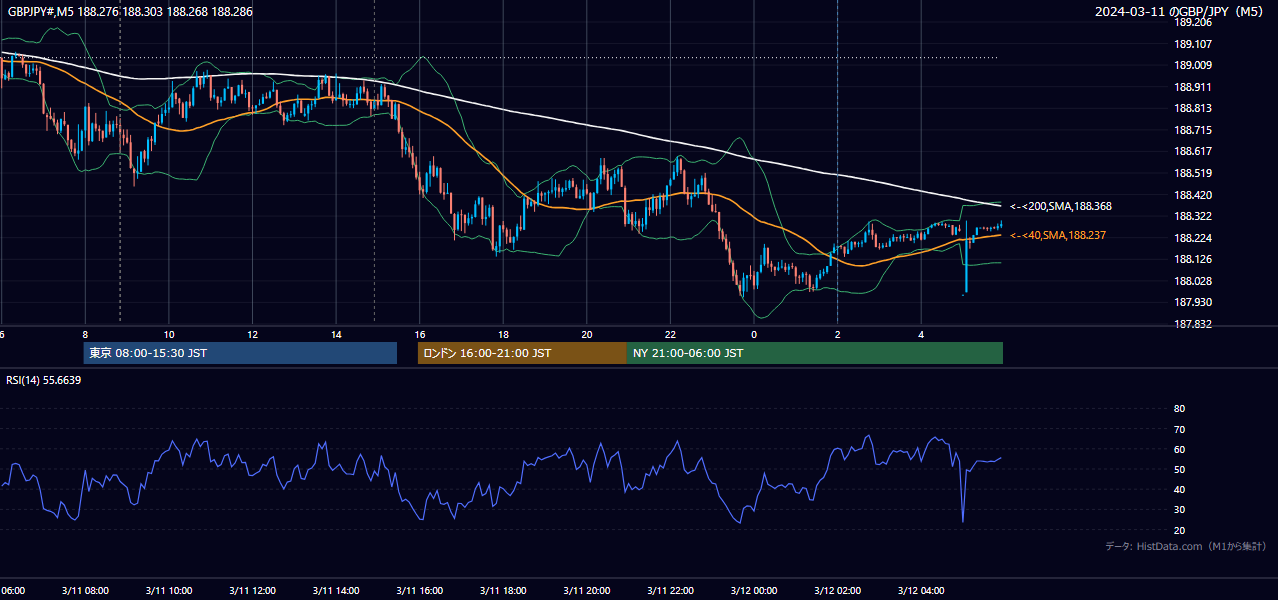1278x600 pixels.
Task: Click the 189.009 price axis label
Action: click(1193, 65)
